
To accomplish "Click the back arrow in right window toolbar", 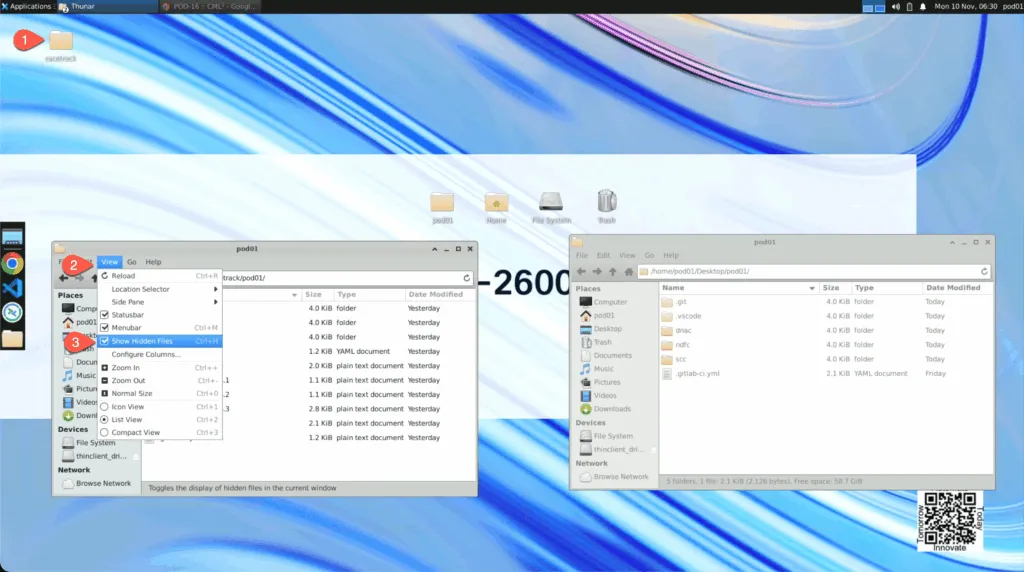I will [581, 271].
